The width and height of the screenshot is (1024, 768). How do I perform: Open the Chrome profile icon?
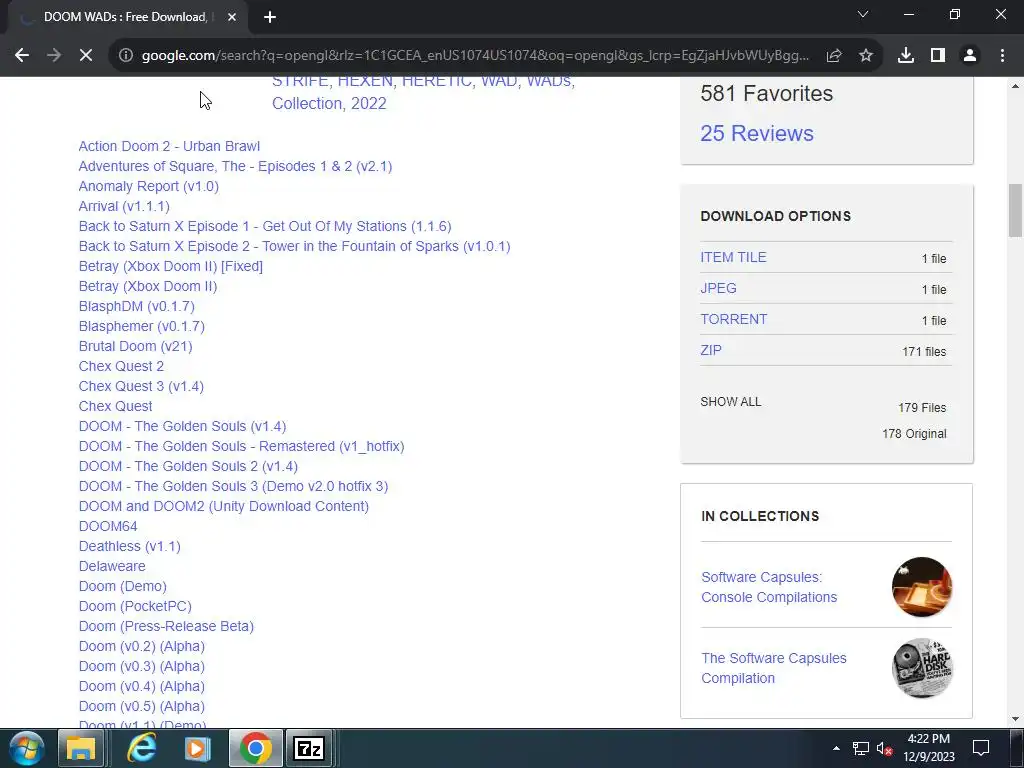coord(970,56)
